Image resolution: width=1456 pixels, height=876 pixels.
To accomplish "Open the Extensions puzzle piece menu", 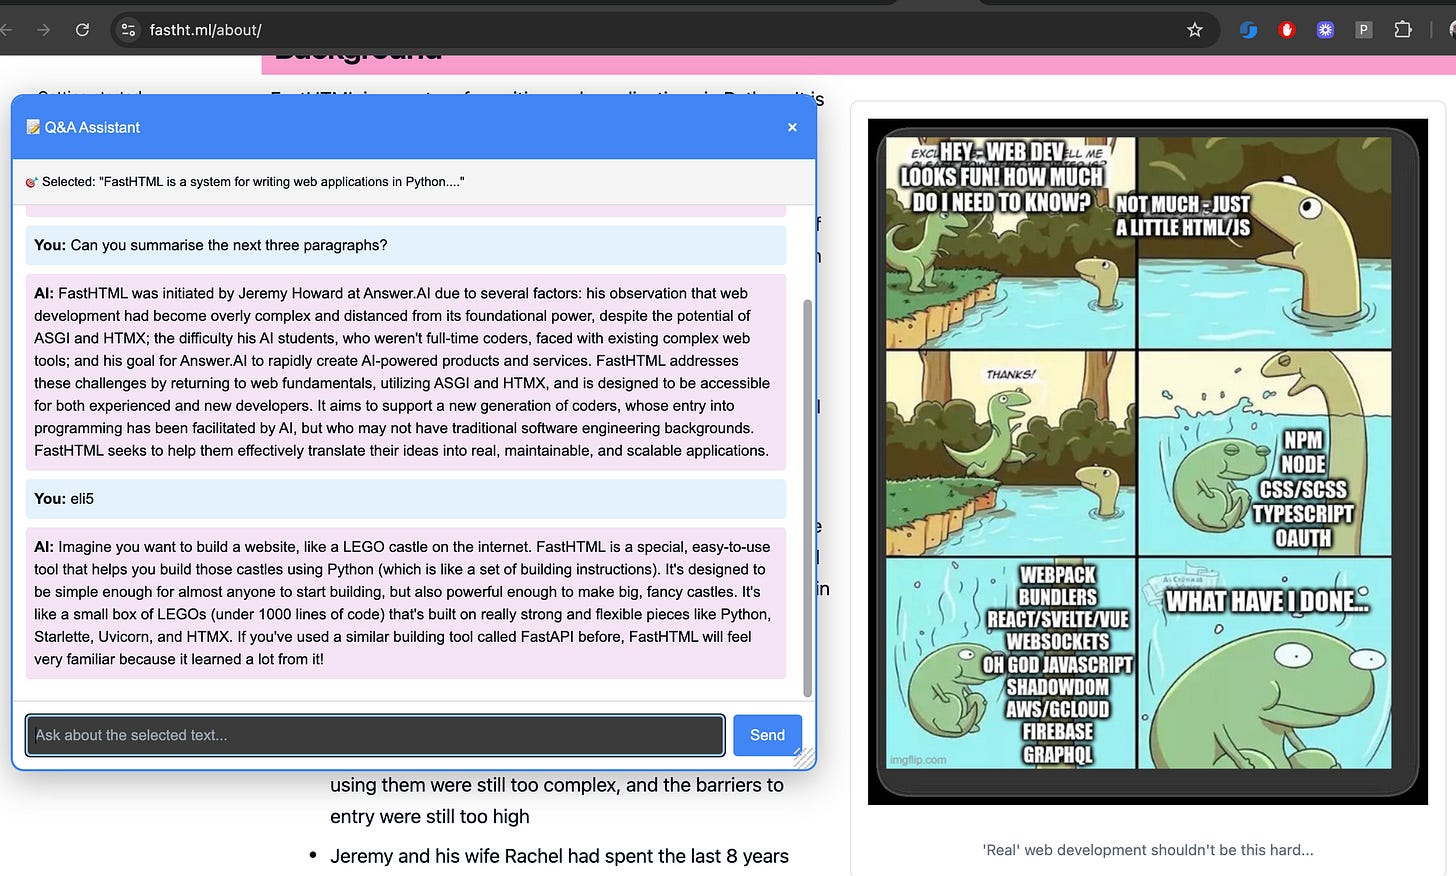I will coord(1403,30).
